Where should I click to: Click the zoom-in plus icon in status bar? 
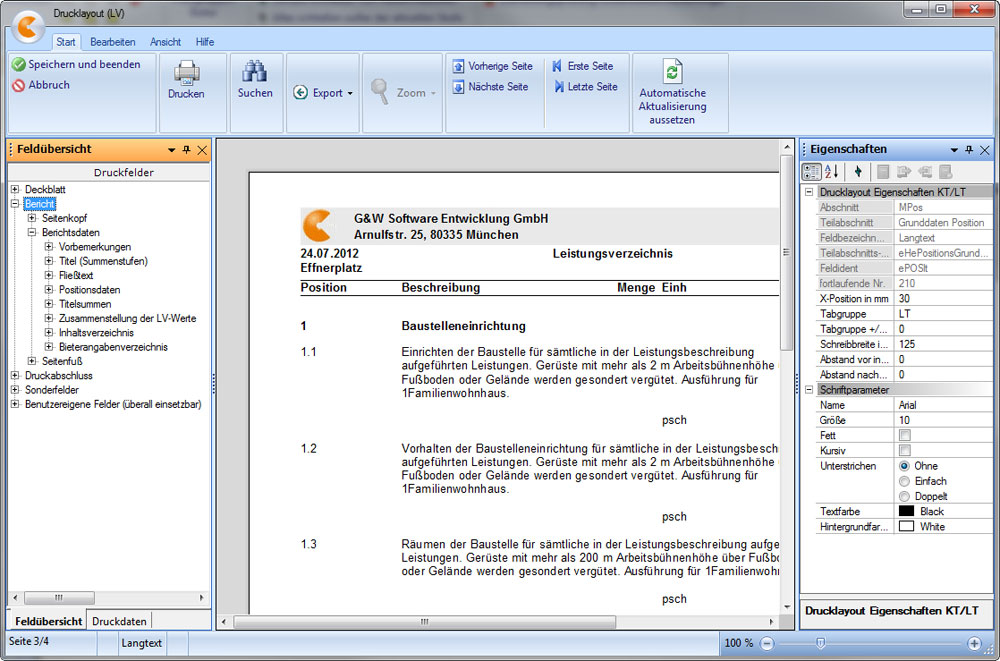point(974,643)
